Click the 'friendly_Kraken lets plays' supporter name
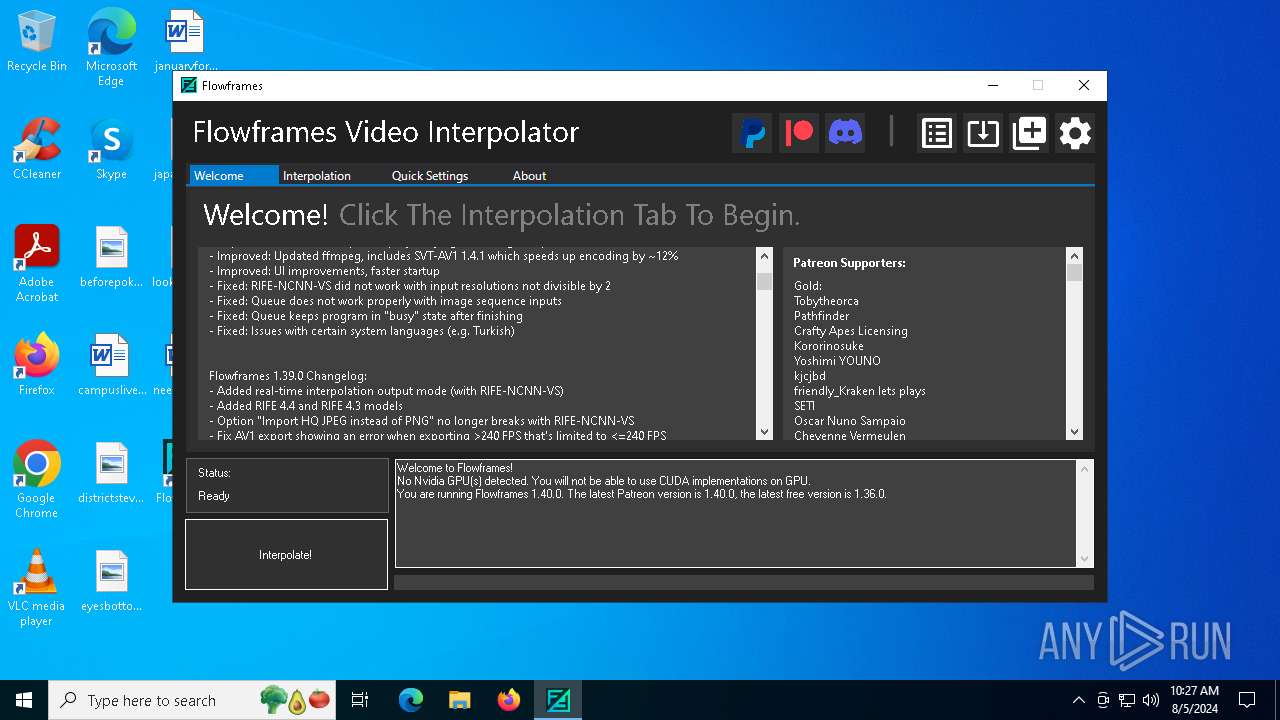This screenshot has height=720, width=1280. [860, 391]
